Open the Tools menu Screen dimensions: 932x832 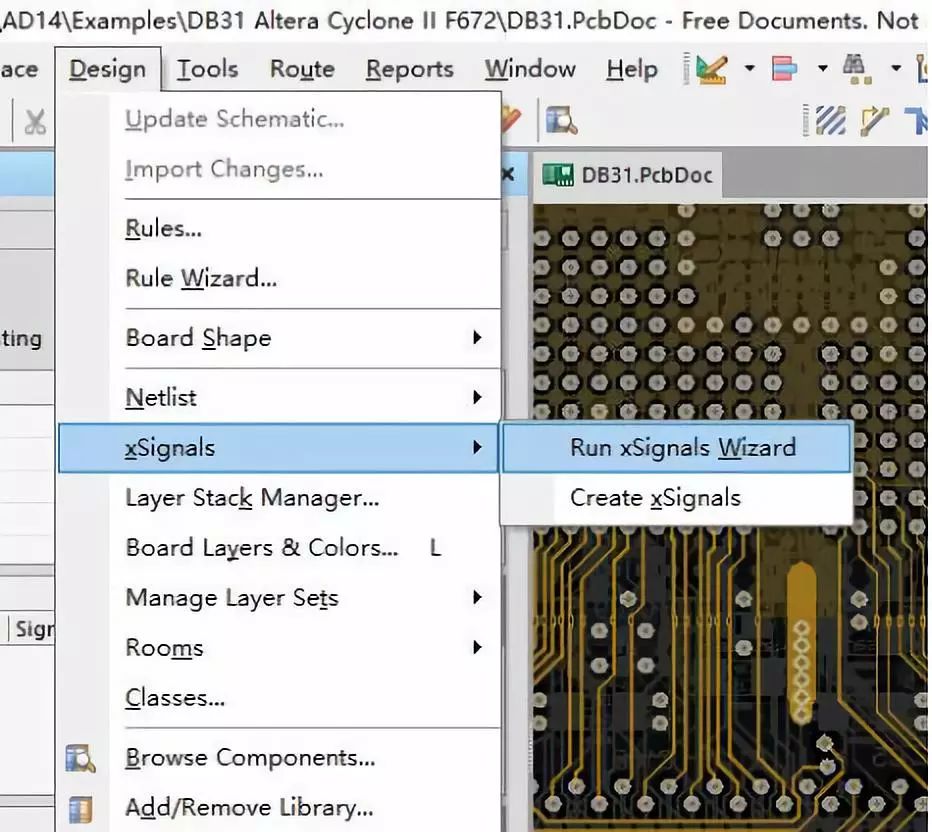(207, 69)
